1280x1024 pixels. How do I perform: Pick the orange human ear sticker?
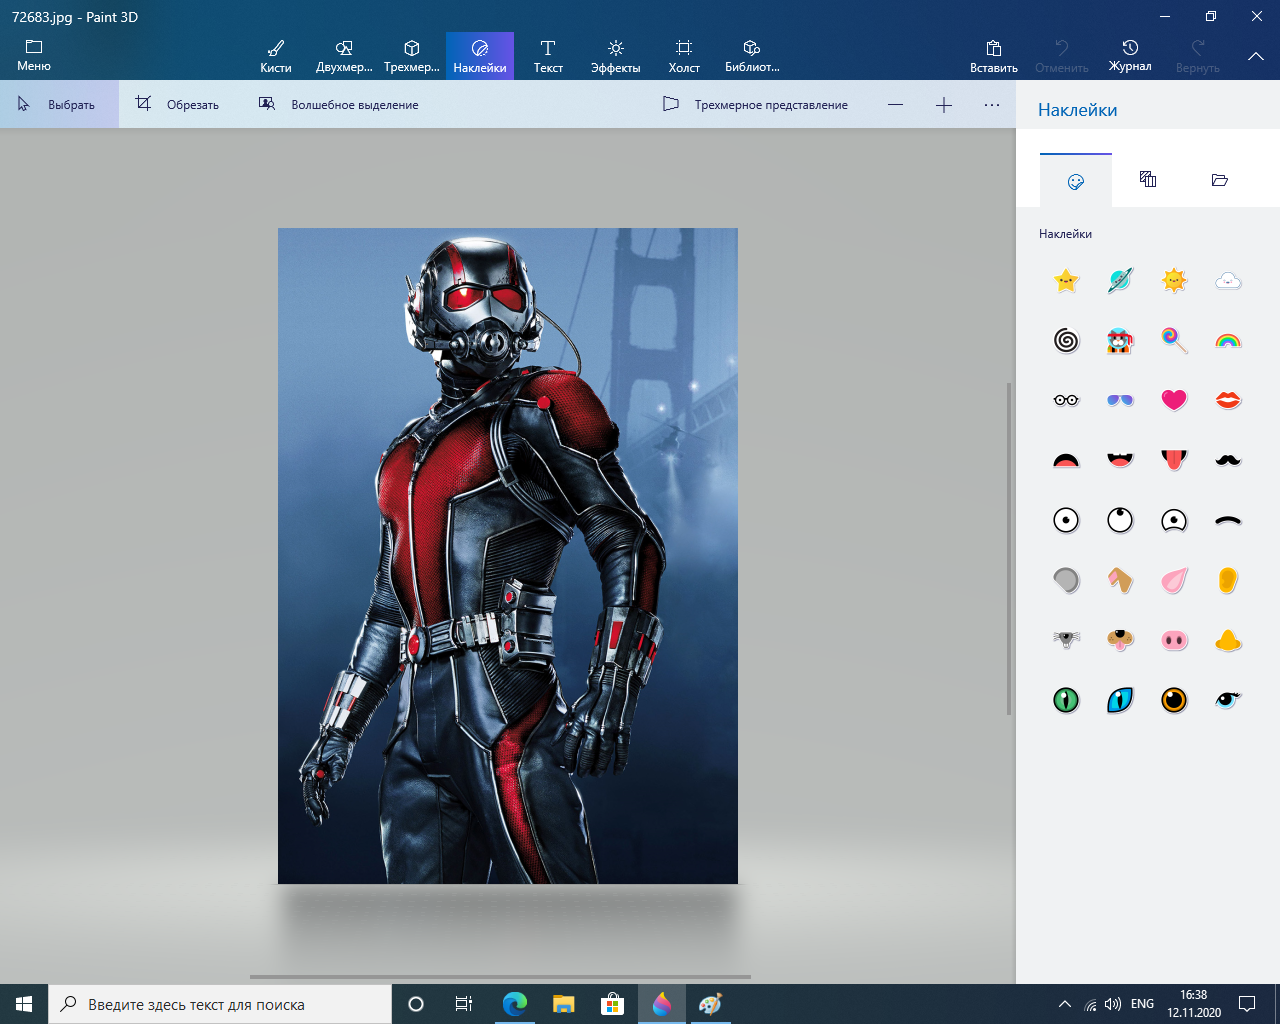coord(1228,580)
